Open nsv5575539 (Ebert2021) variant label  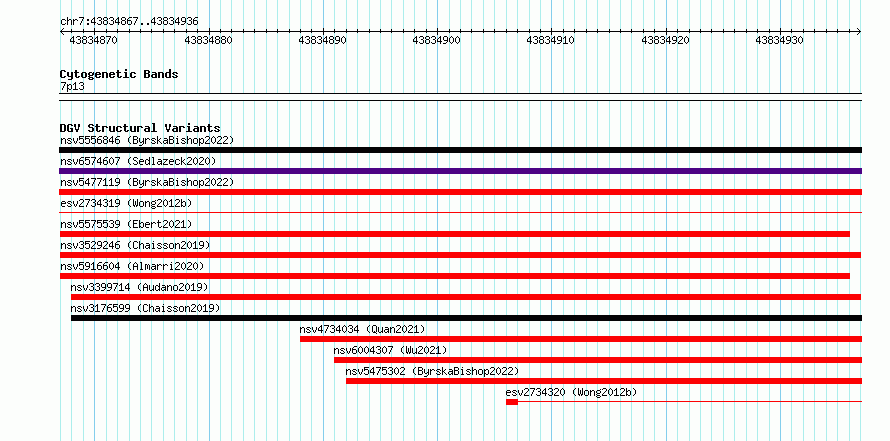[126, 224]
